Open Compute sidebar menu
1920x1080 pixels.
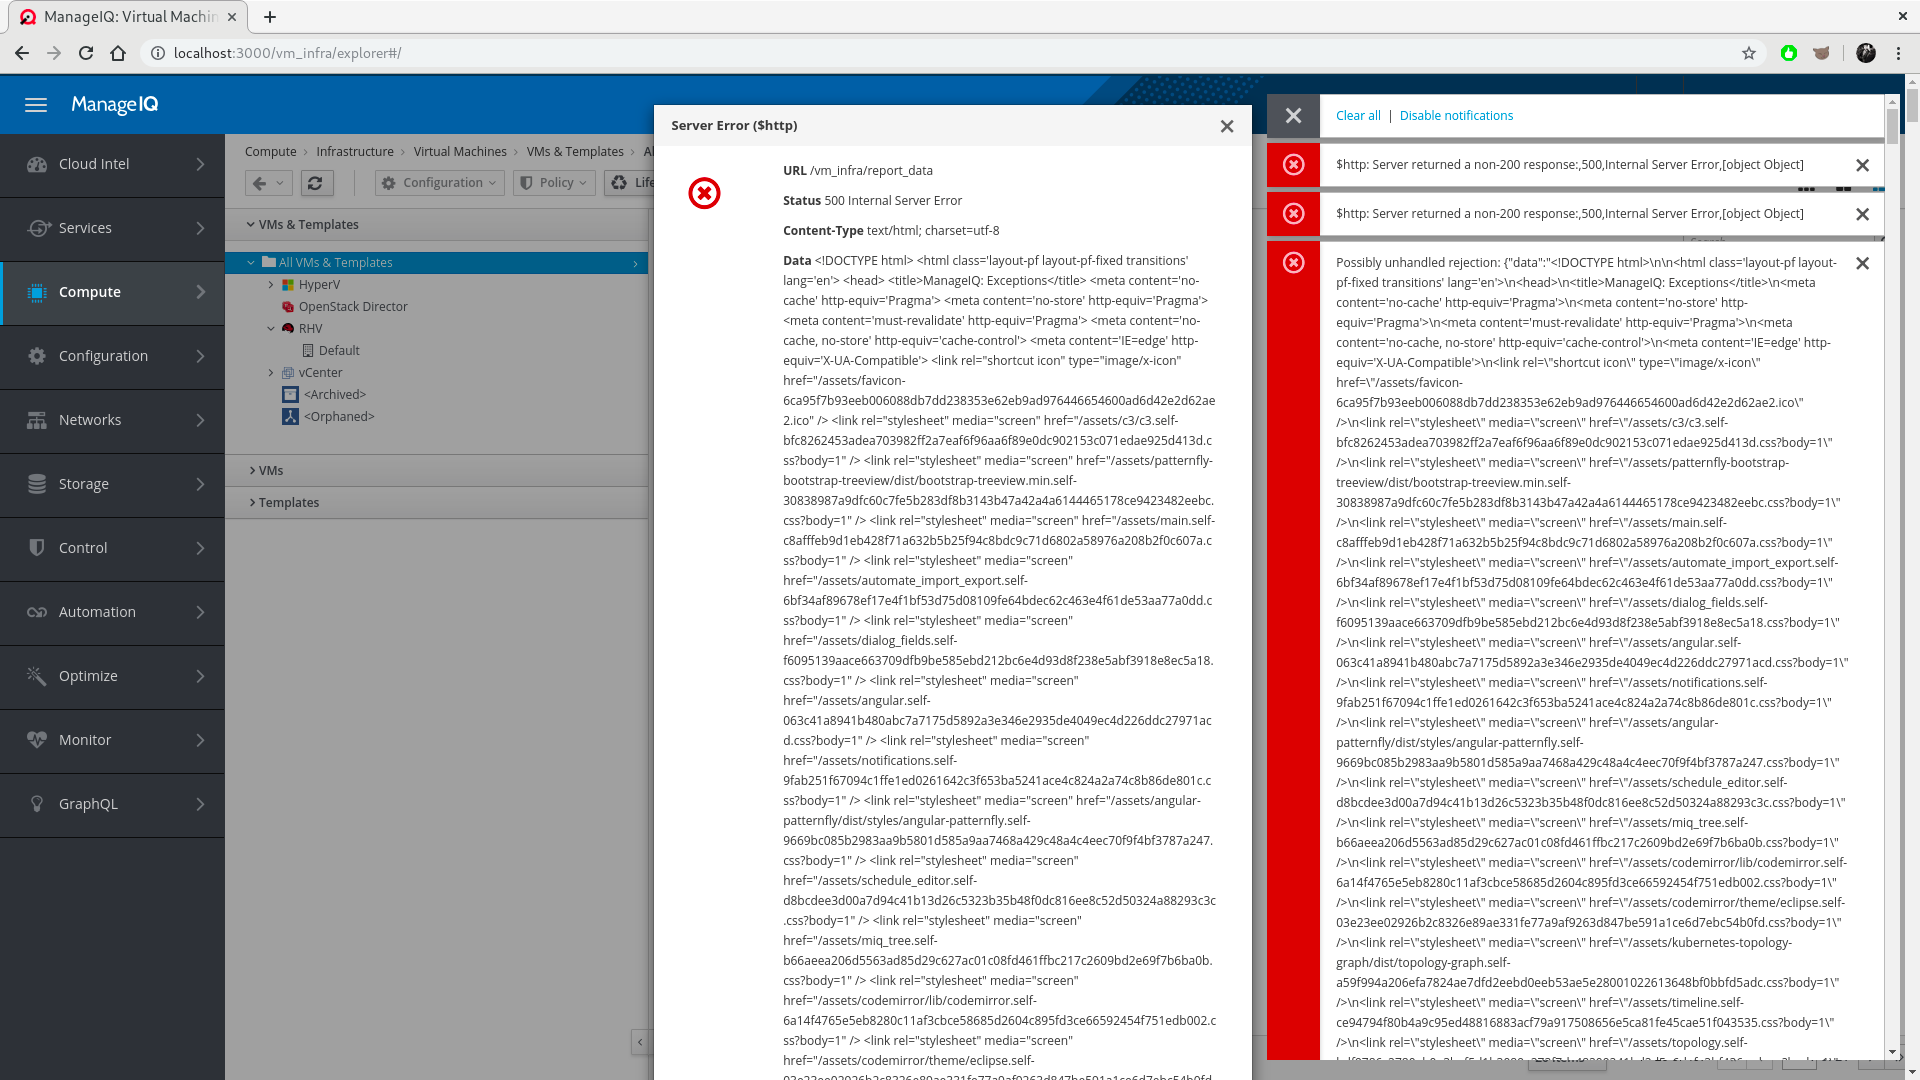[x=112, y=292]
